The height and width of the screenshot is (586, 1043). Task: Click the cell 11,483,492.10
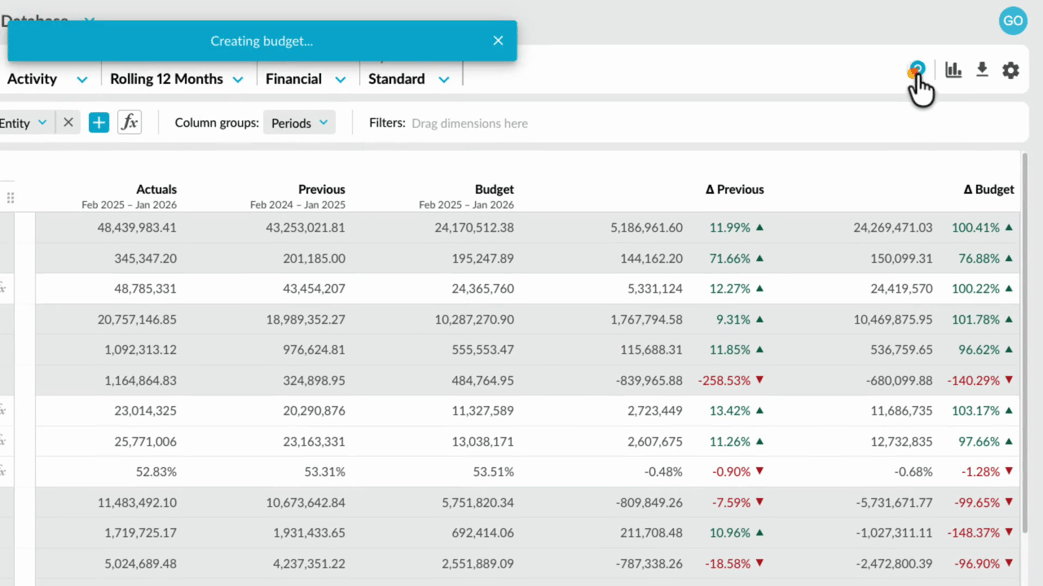point(137,502)
